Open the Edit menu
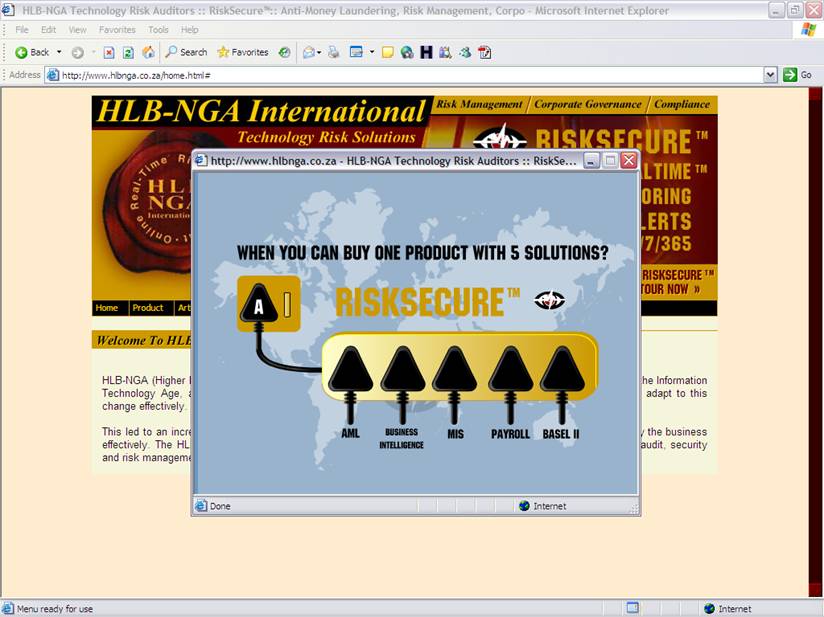Viewport: 824px width, 617px height. [48, 30]
